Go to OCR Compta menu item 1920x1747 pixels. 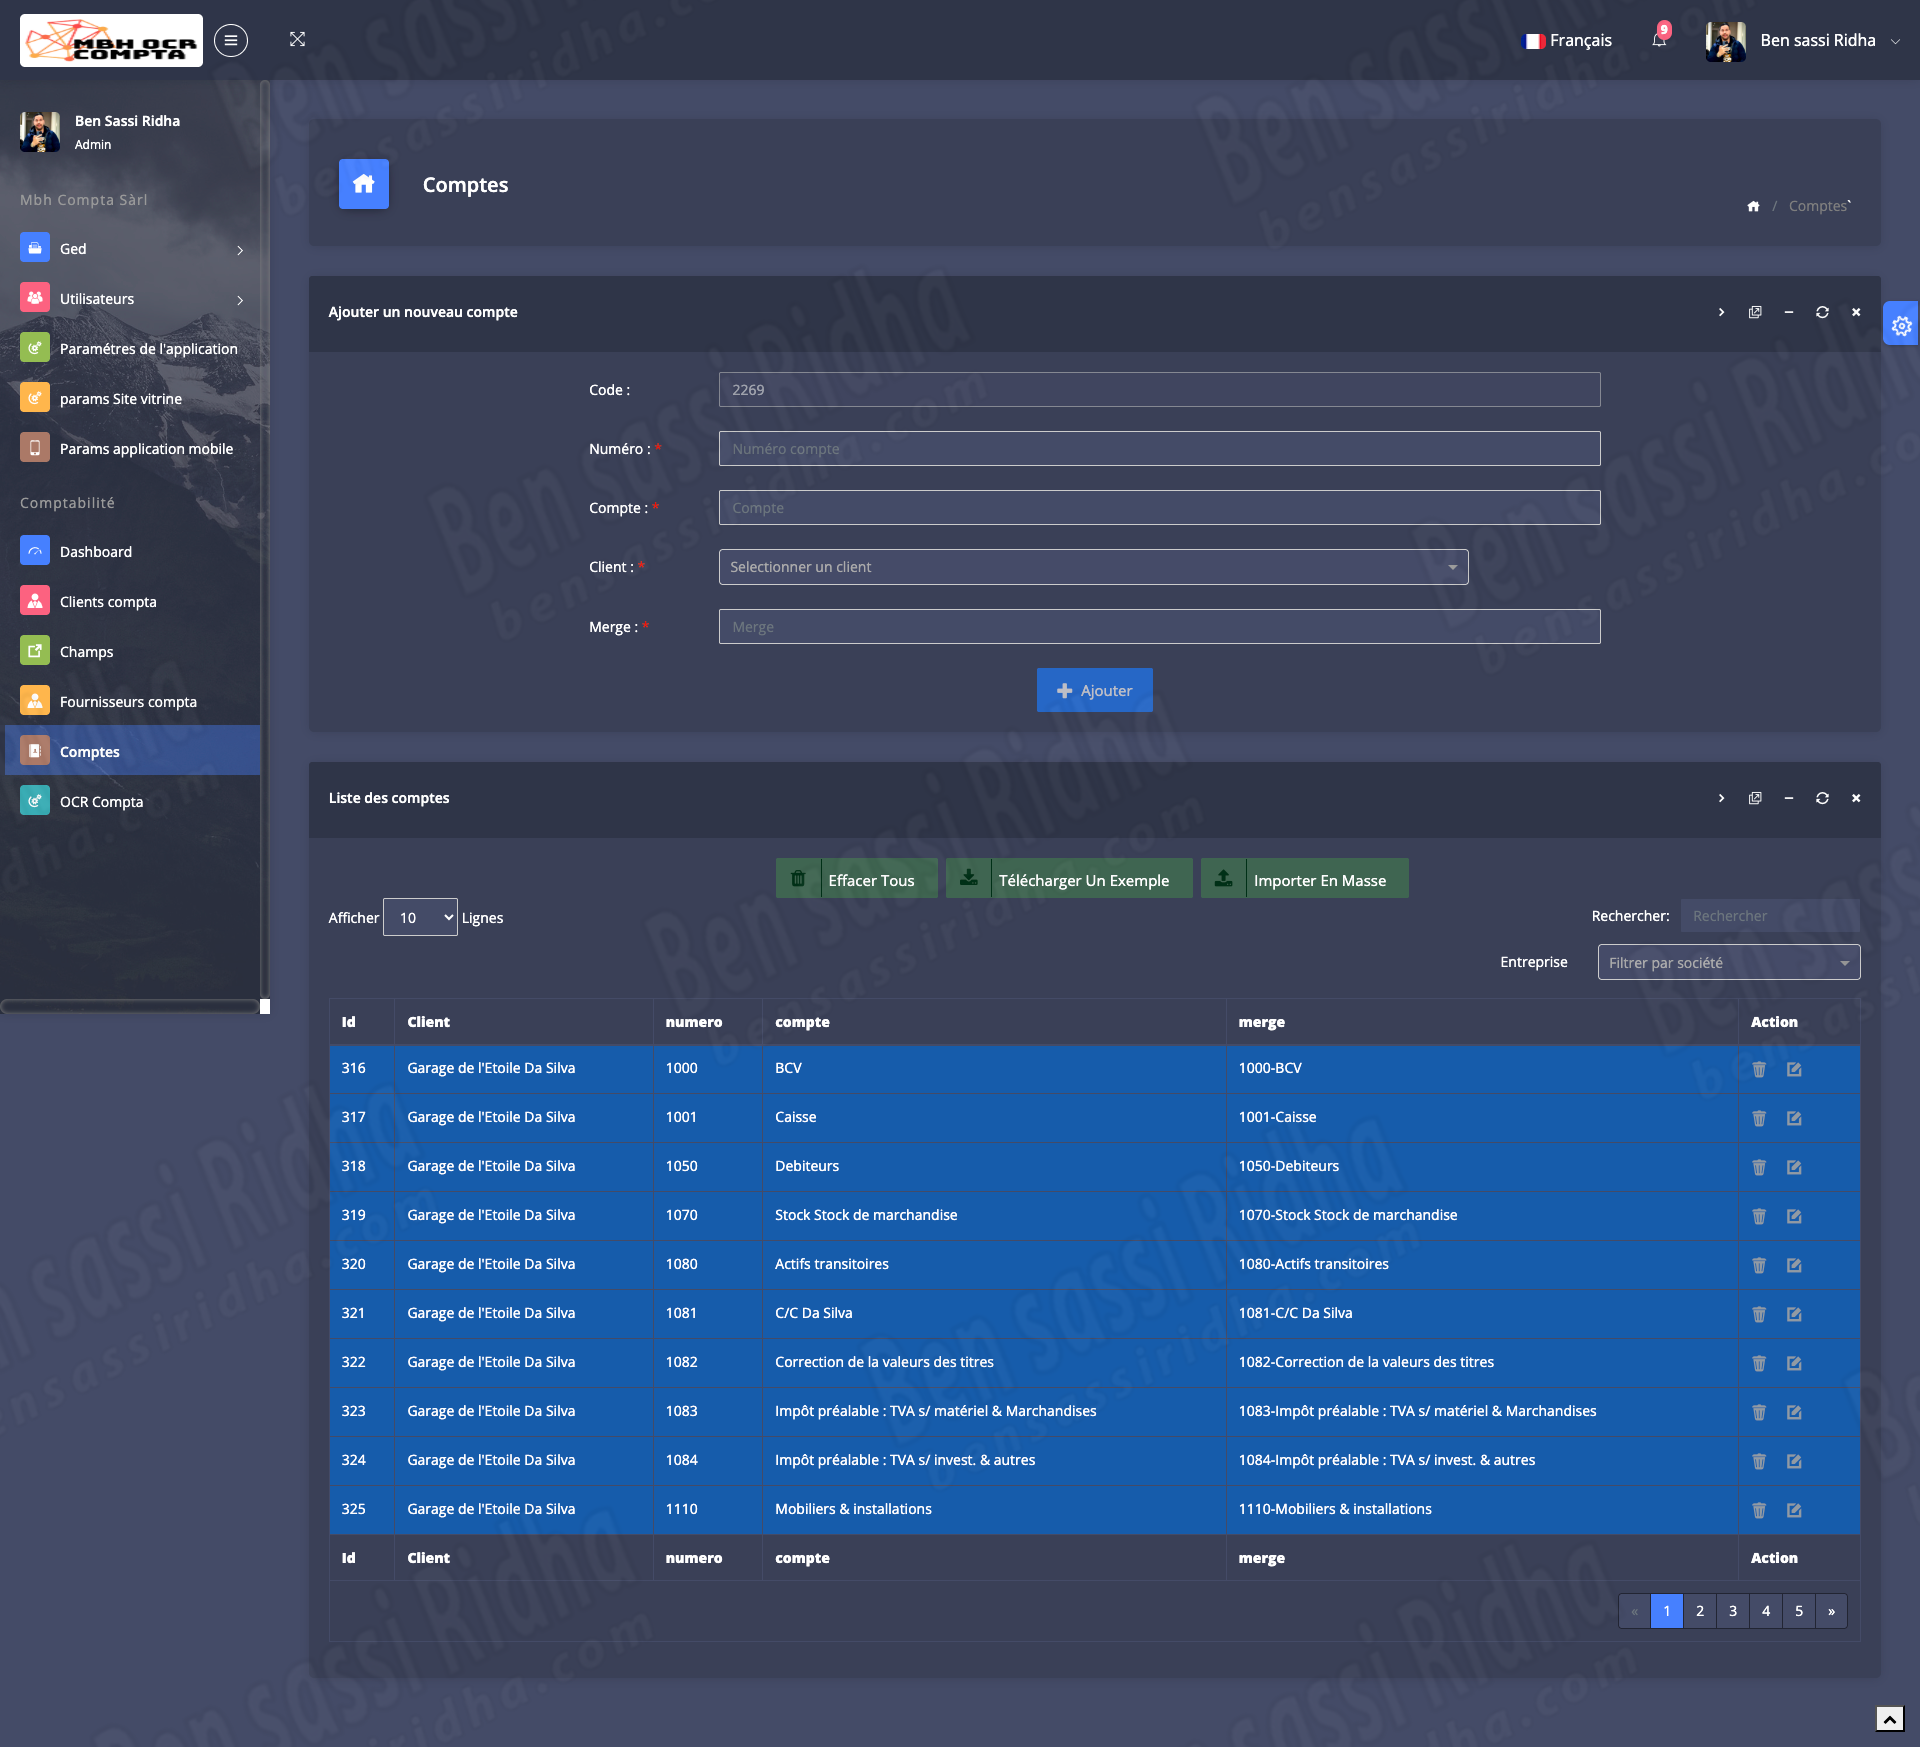101,802
